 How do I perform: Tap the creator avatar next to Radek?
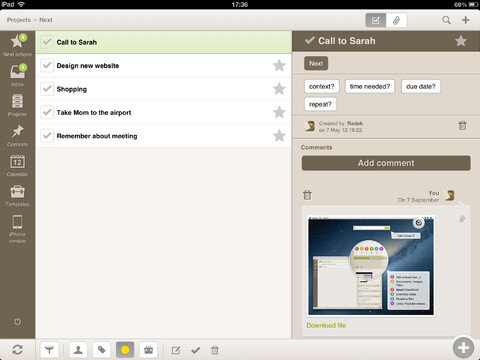[x=310, y=126]
